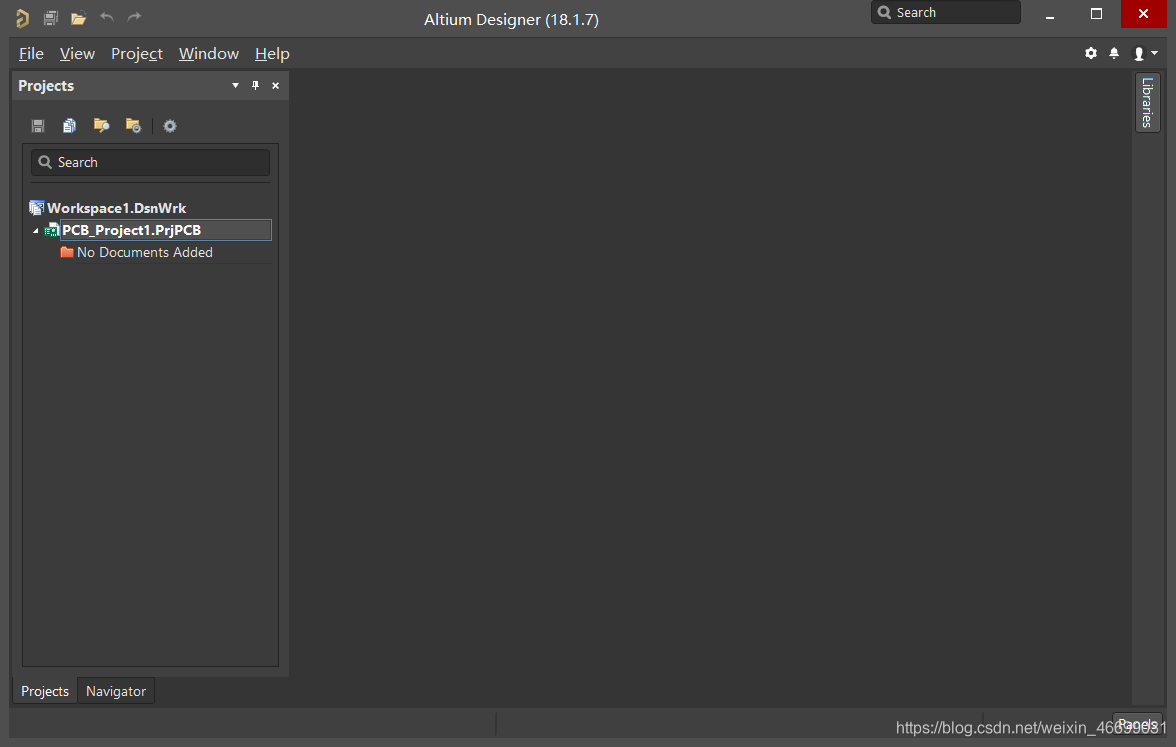Maximize the Altium Designer window

pos(1096,14)
